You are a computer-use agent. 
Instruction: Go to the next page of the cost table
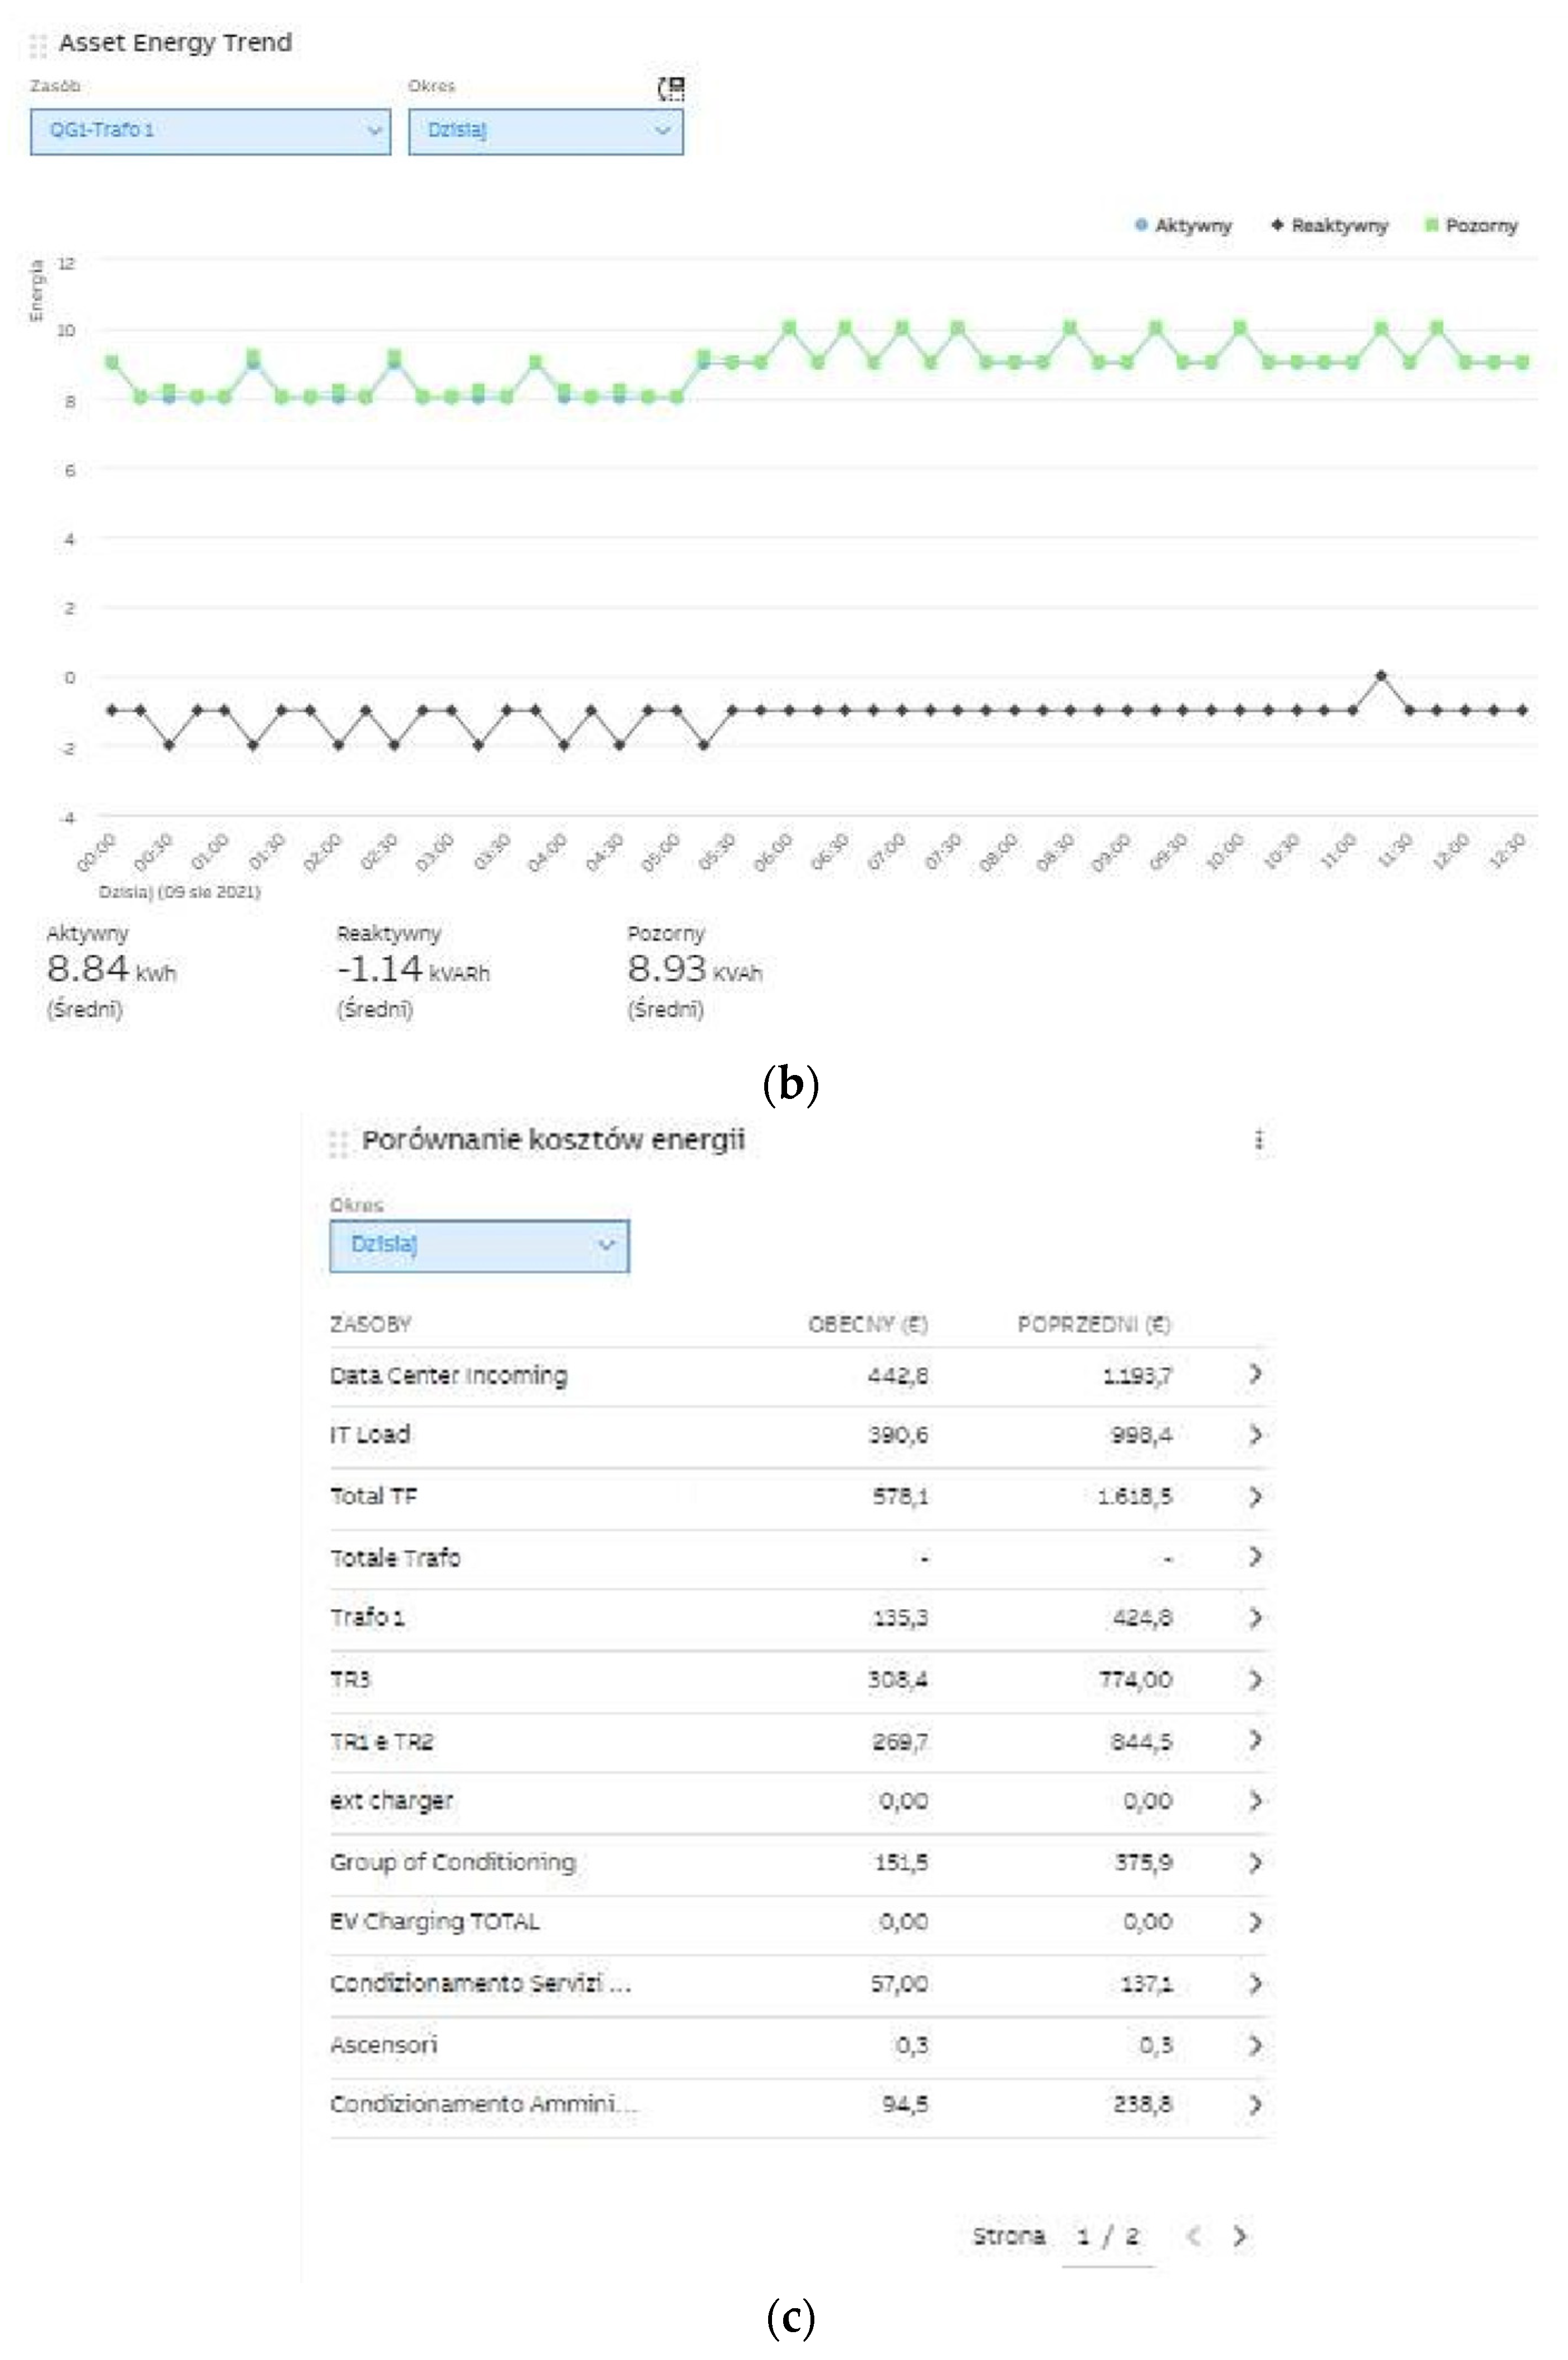pyautogui.click(x=1240, y=2236)
